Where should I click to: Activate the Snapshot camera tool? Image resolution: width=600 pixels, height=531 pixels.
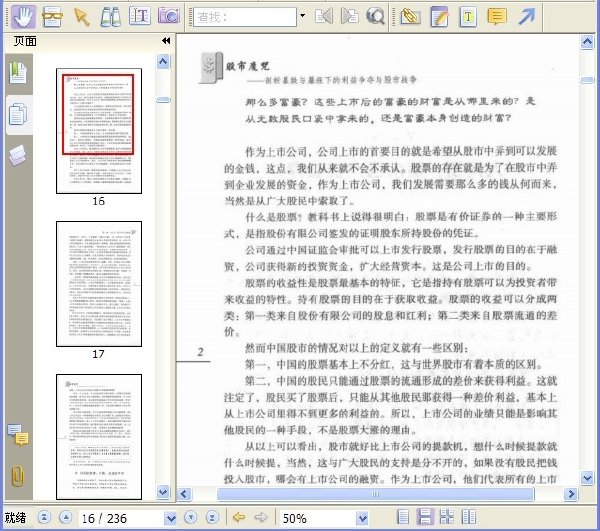(x=169, y=16)
